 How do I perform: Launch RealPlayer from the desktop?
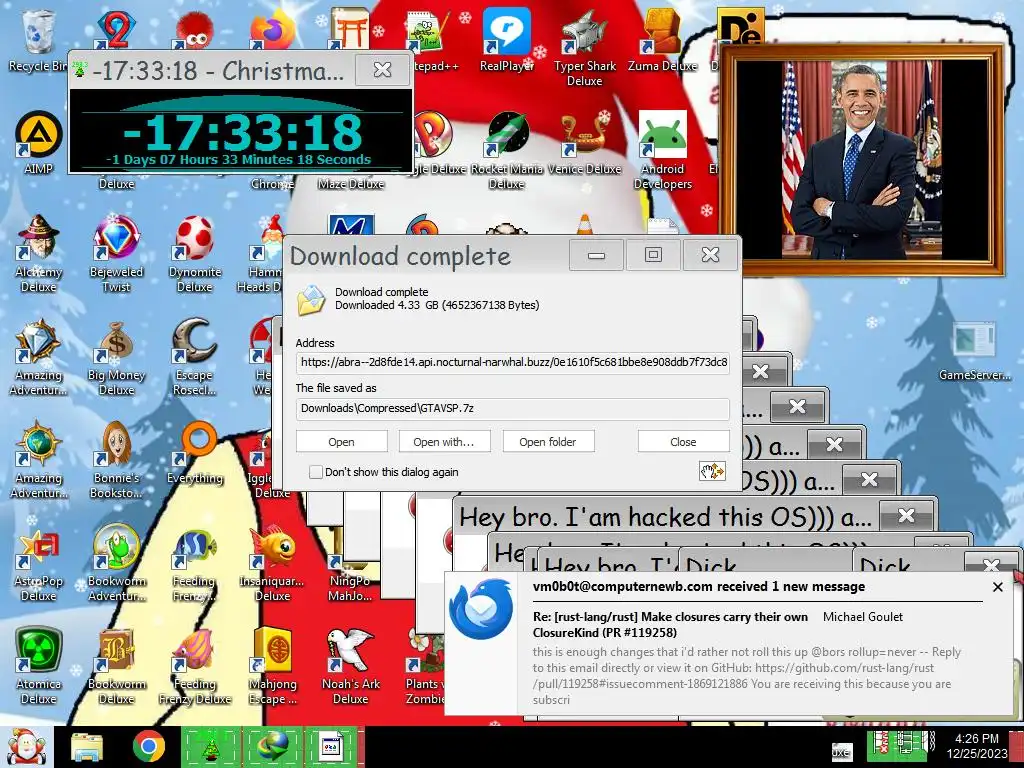[x=507, y=39]
